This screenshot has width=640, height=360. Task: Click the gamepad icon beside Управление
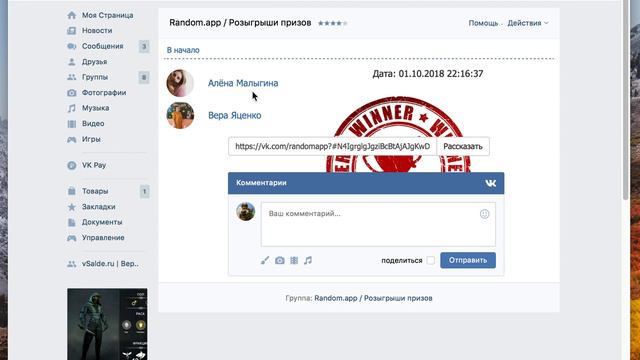click(71, 238)
